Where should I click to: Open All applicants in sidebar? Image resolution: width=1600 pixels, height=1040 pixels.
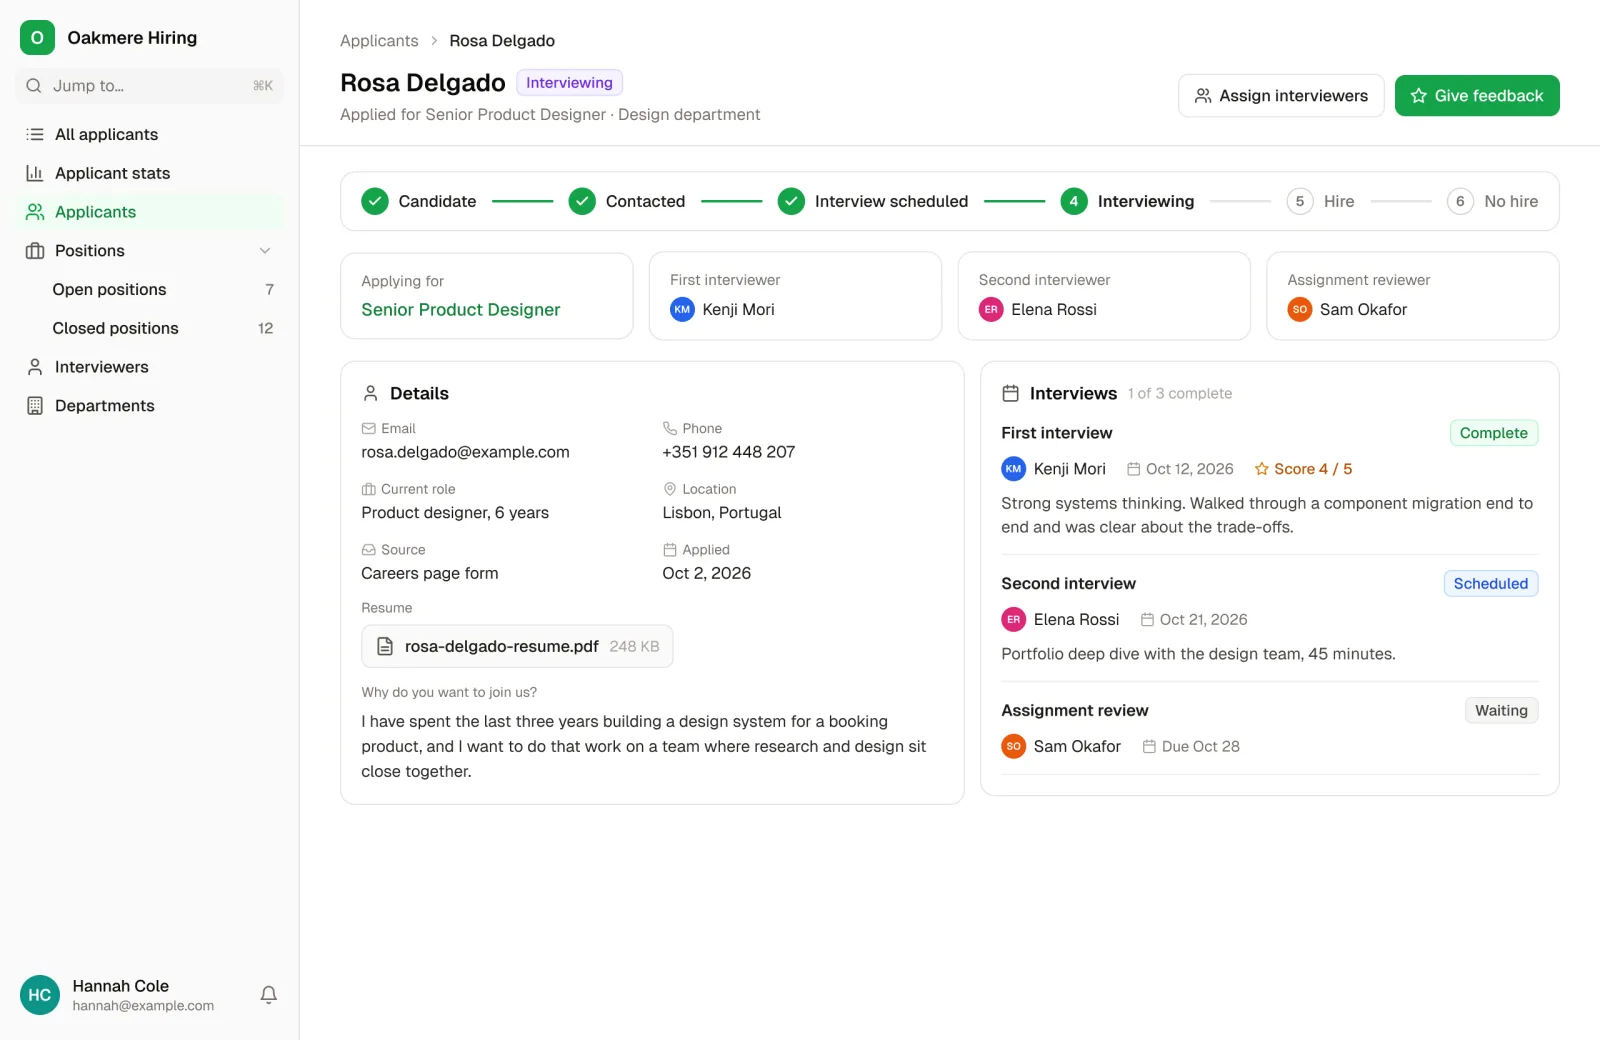150,134
